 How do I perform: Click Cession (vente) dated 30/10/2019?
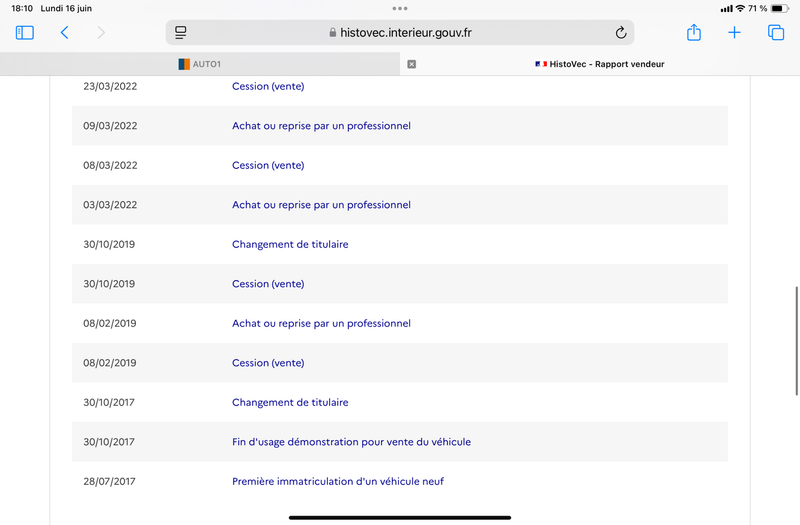268,284
